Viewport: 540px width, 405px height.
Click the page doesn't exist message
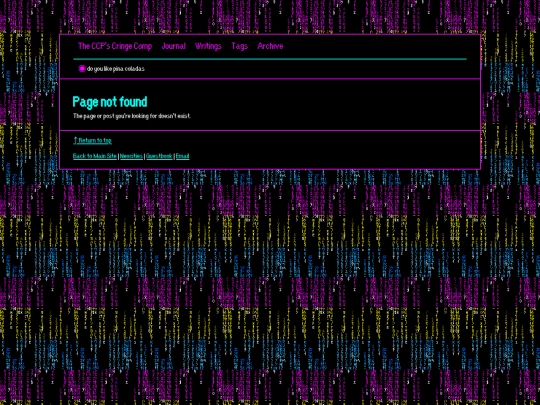132,116
